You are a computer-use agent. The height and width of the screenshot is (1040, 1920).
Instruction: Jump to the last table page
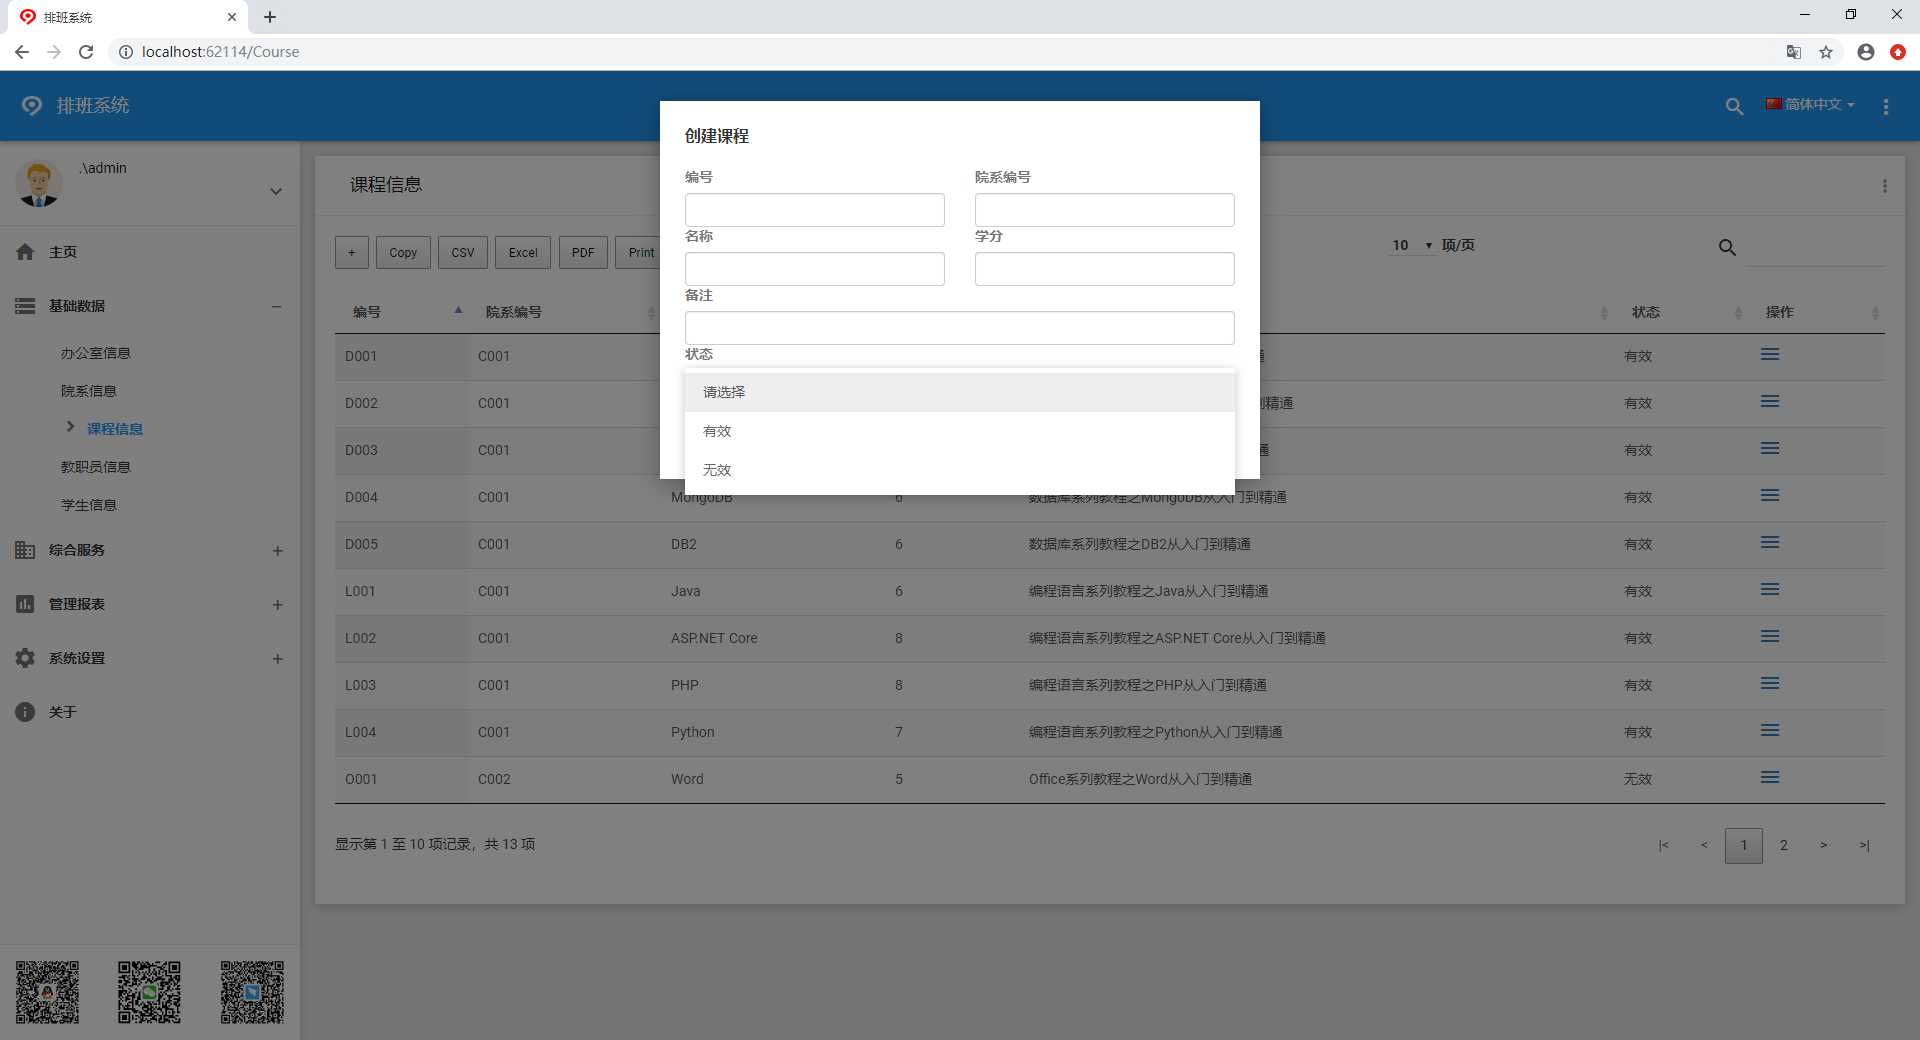(1864, 845)
